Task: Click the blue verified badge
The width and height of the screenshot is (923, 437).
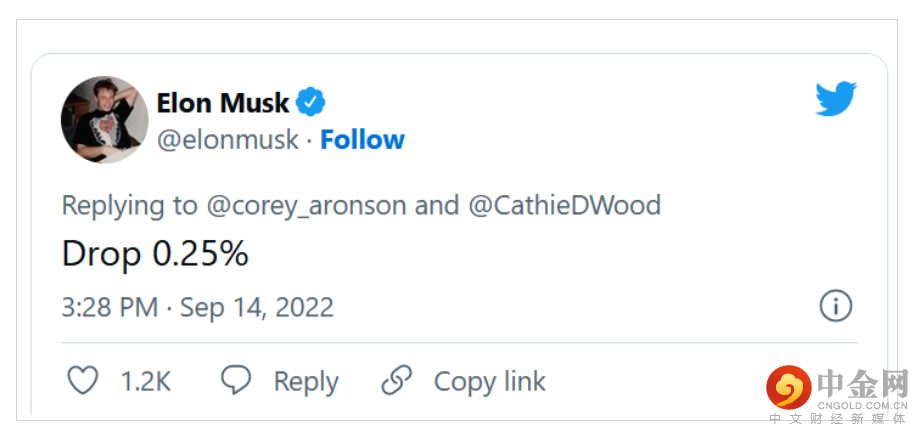Action: [310, 102]
